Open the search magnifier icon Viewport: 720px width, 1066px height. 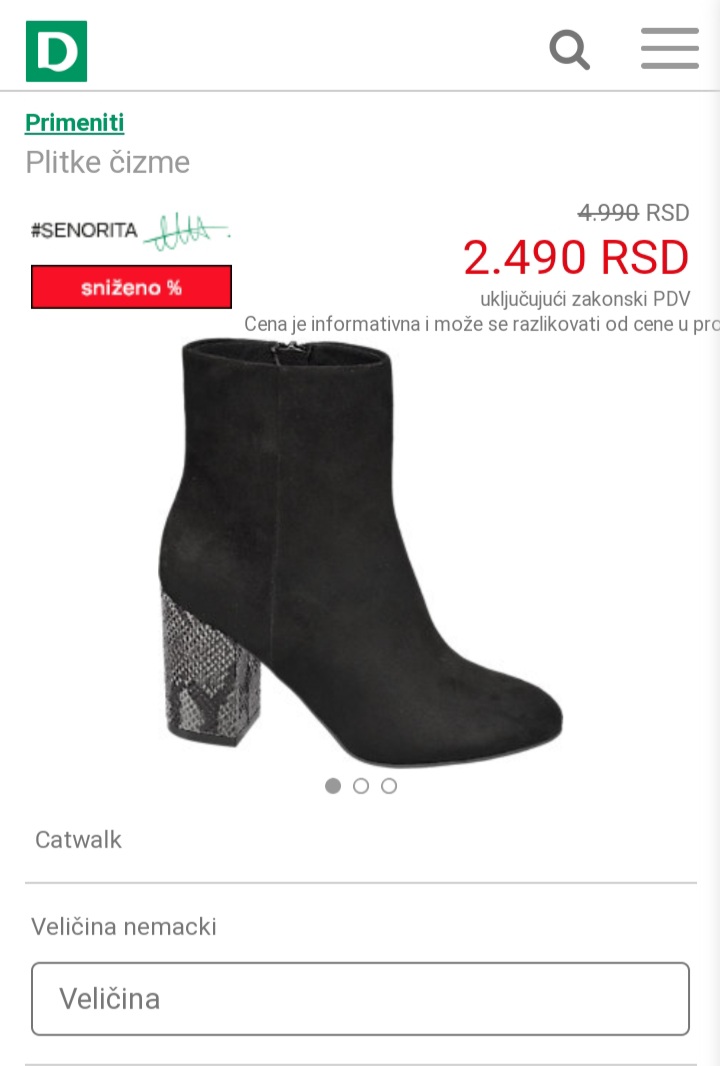point(569,50)
